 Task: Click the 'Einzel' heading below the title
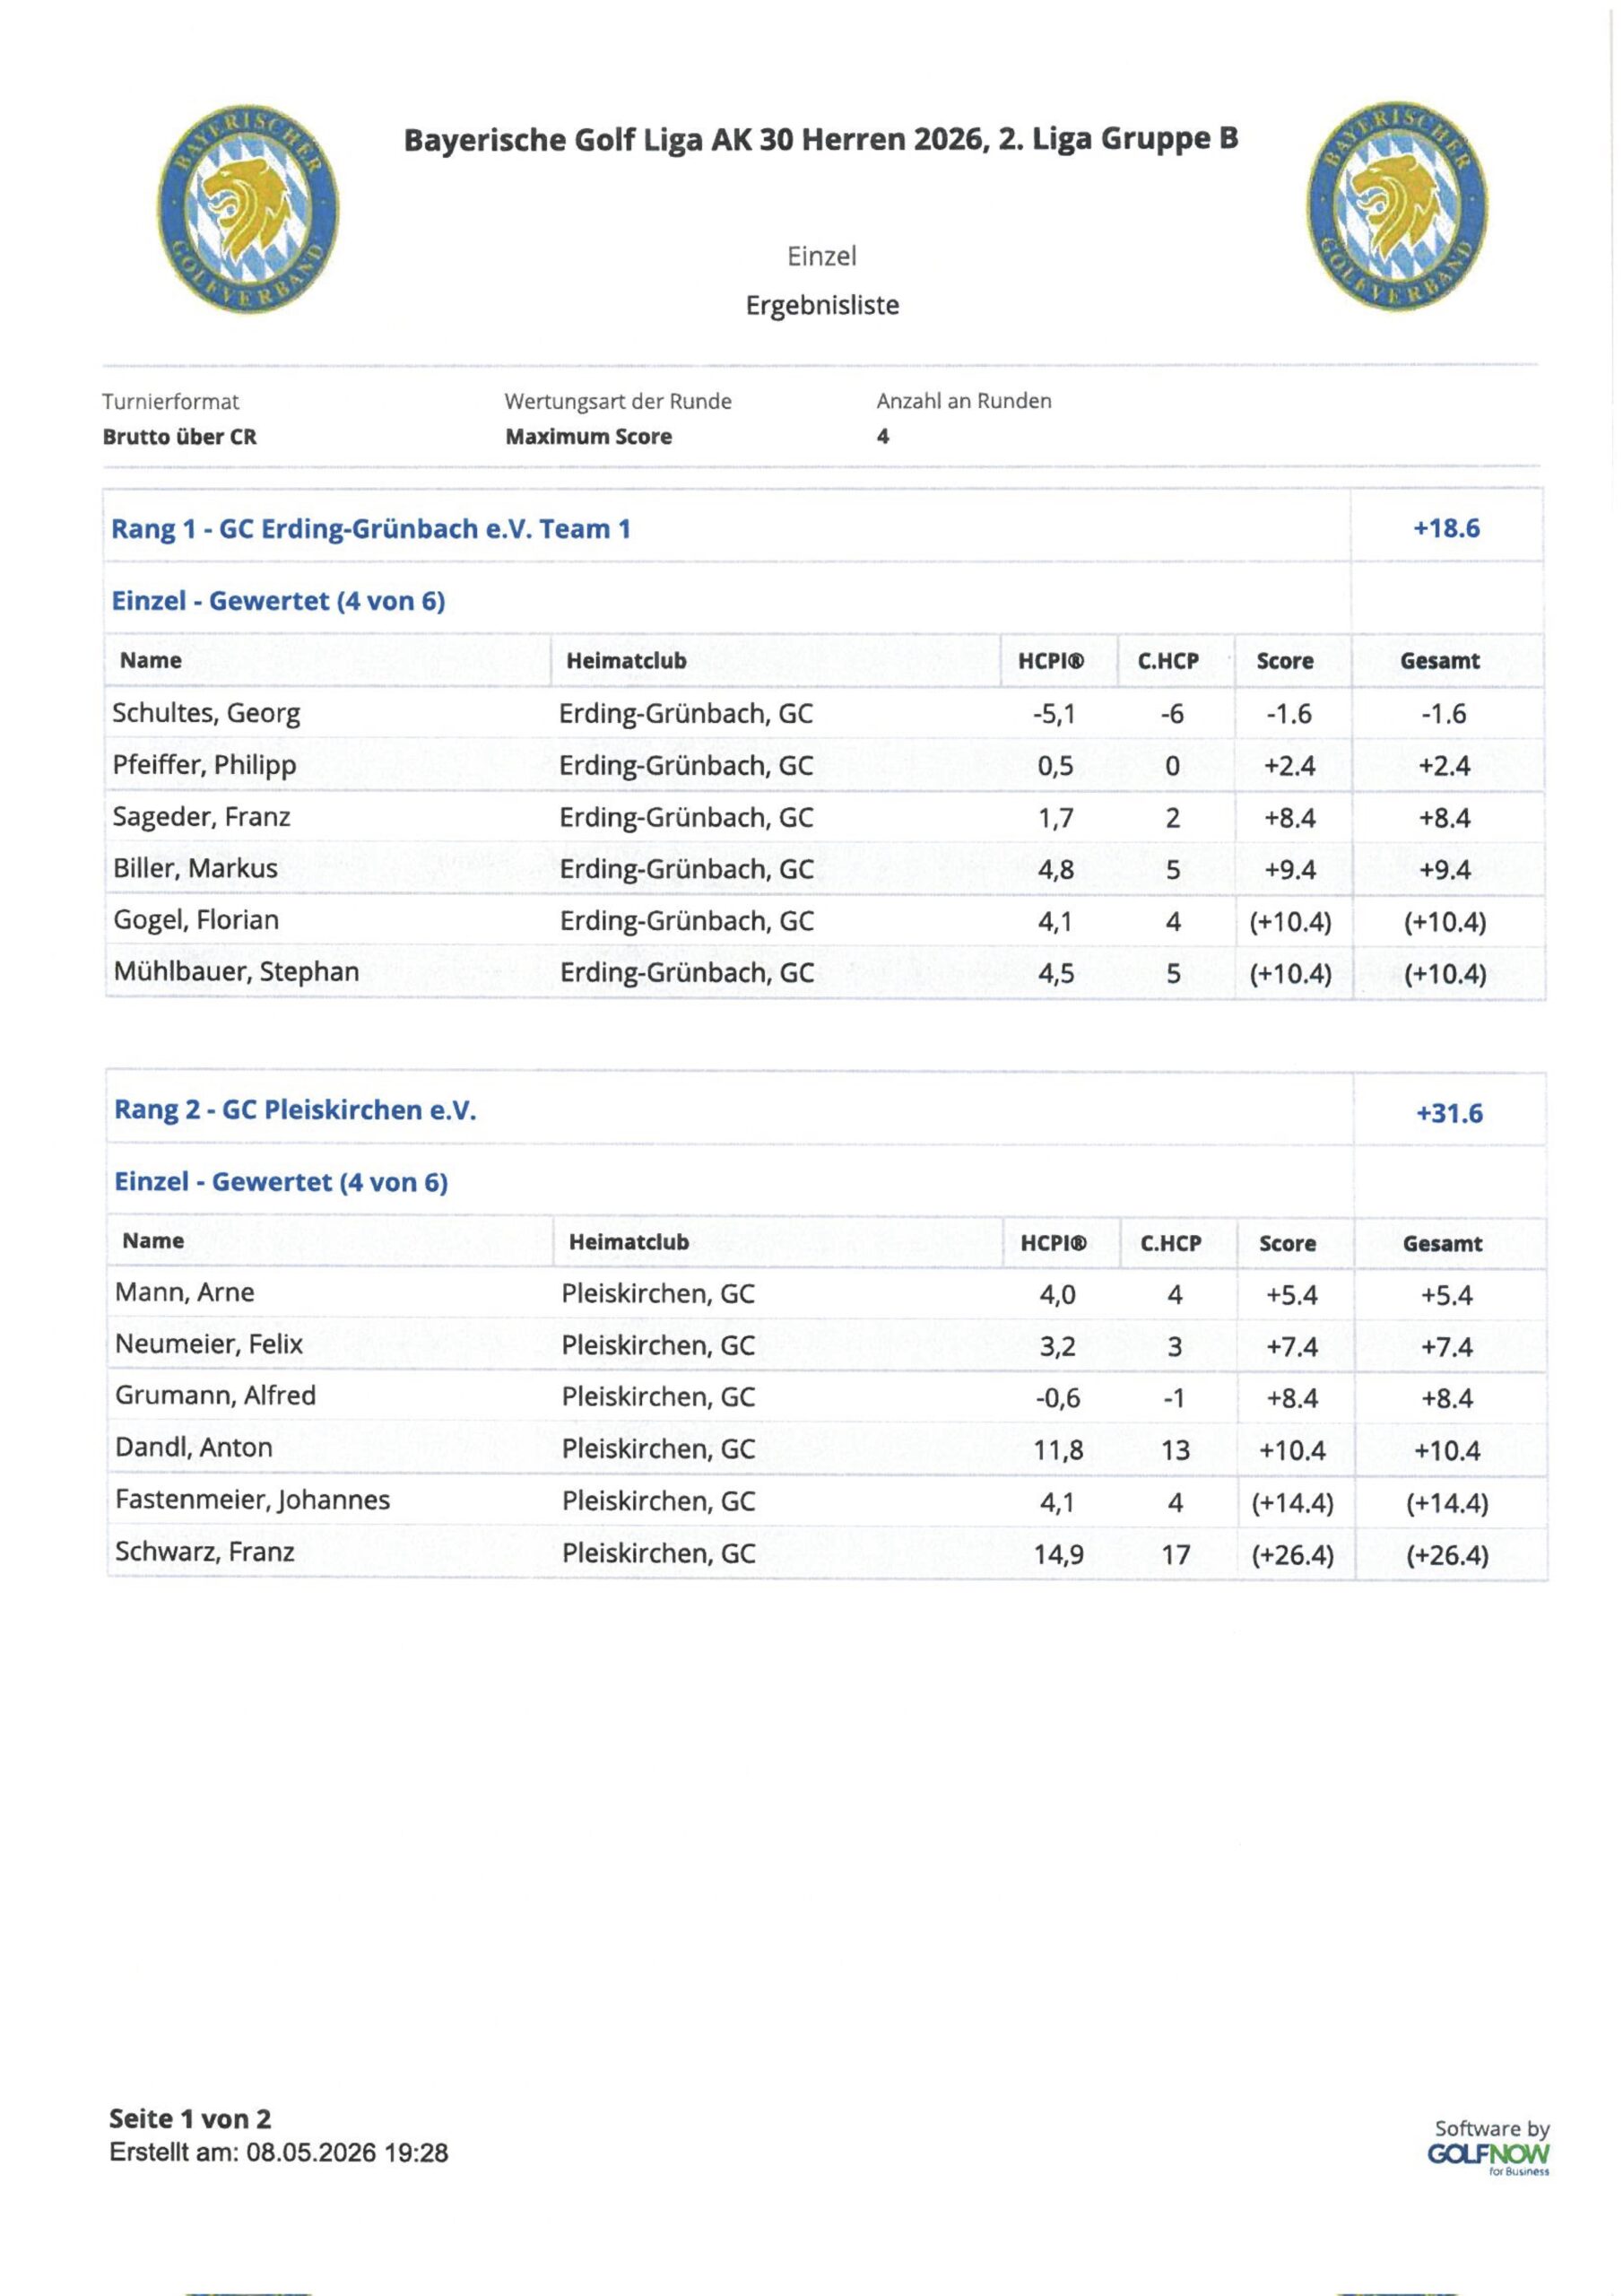tap(822, 256)
